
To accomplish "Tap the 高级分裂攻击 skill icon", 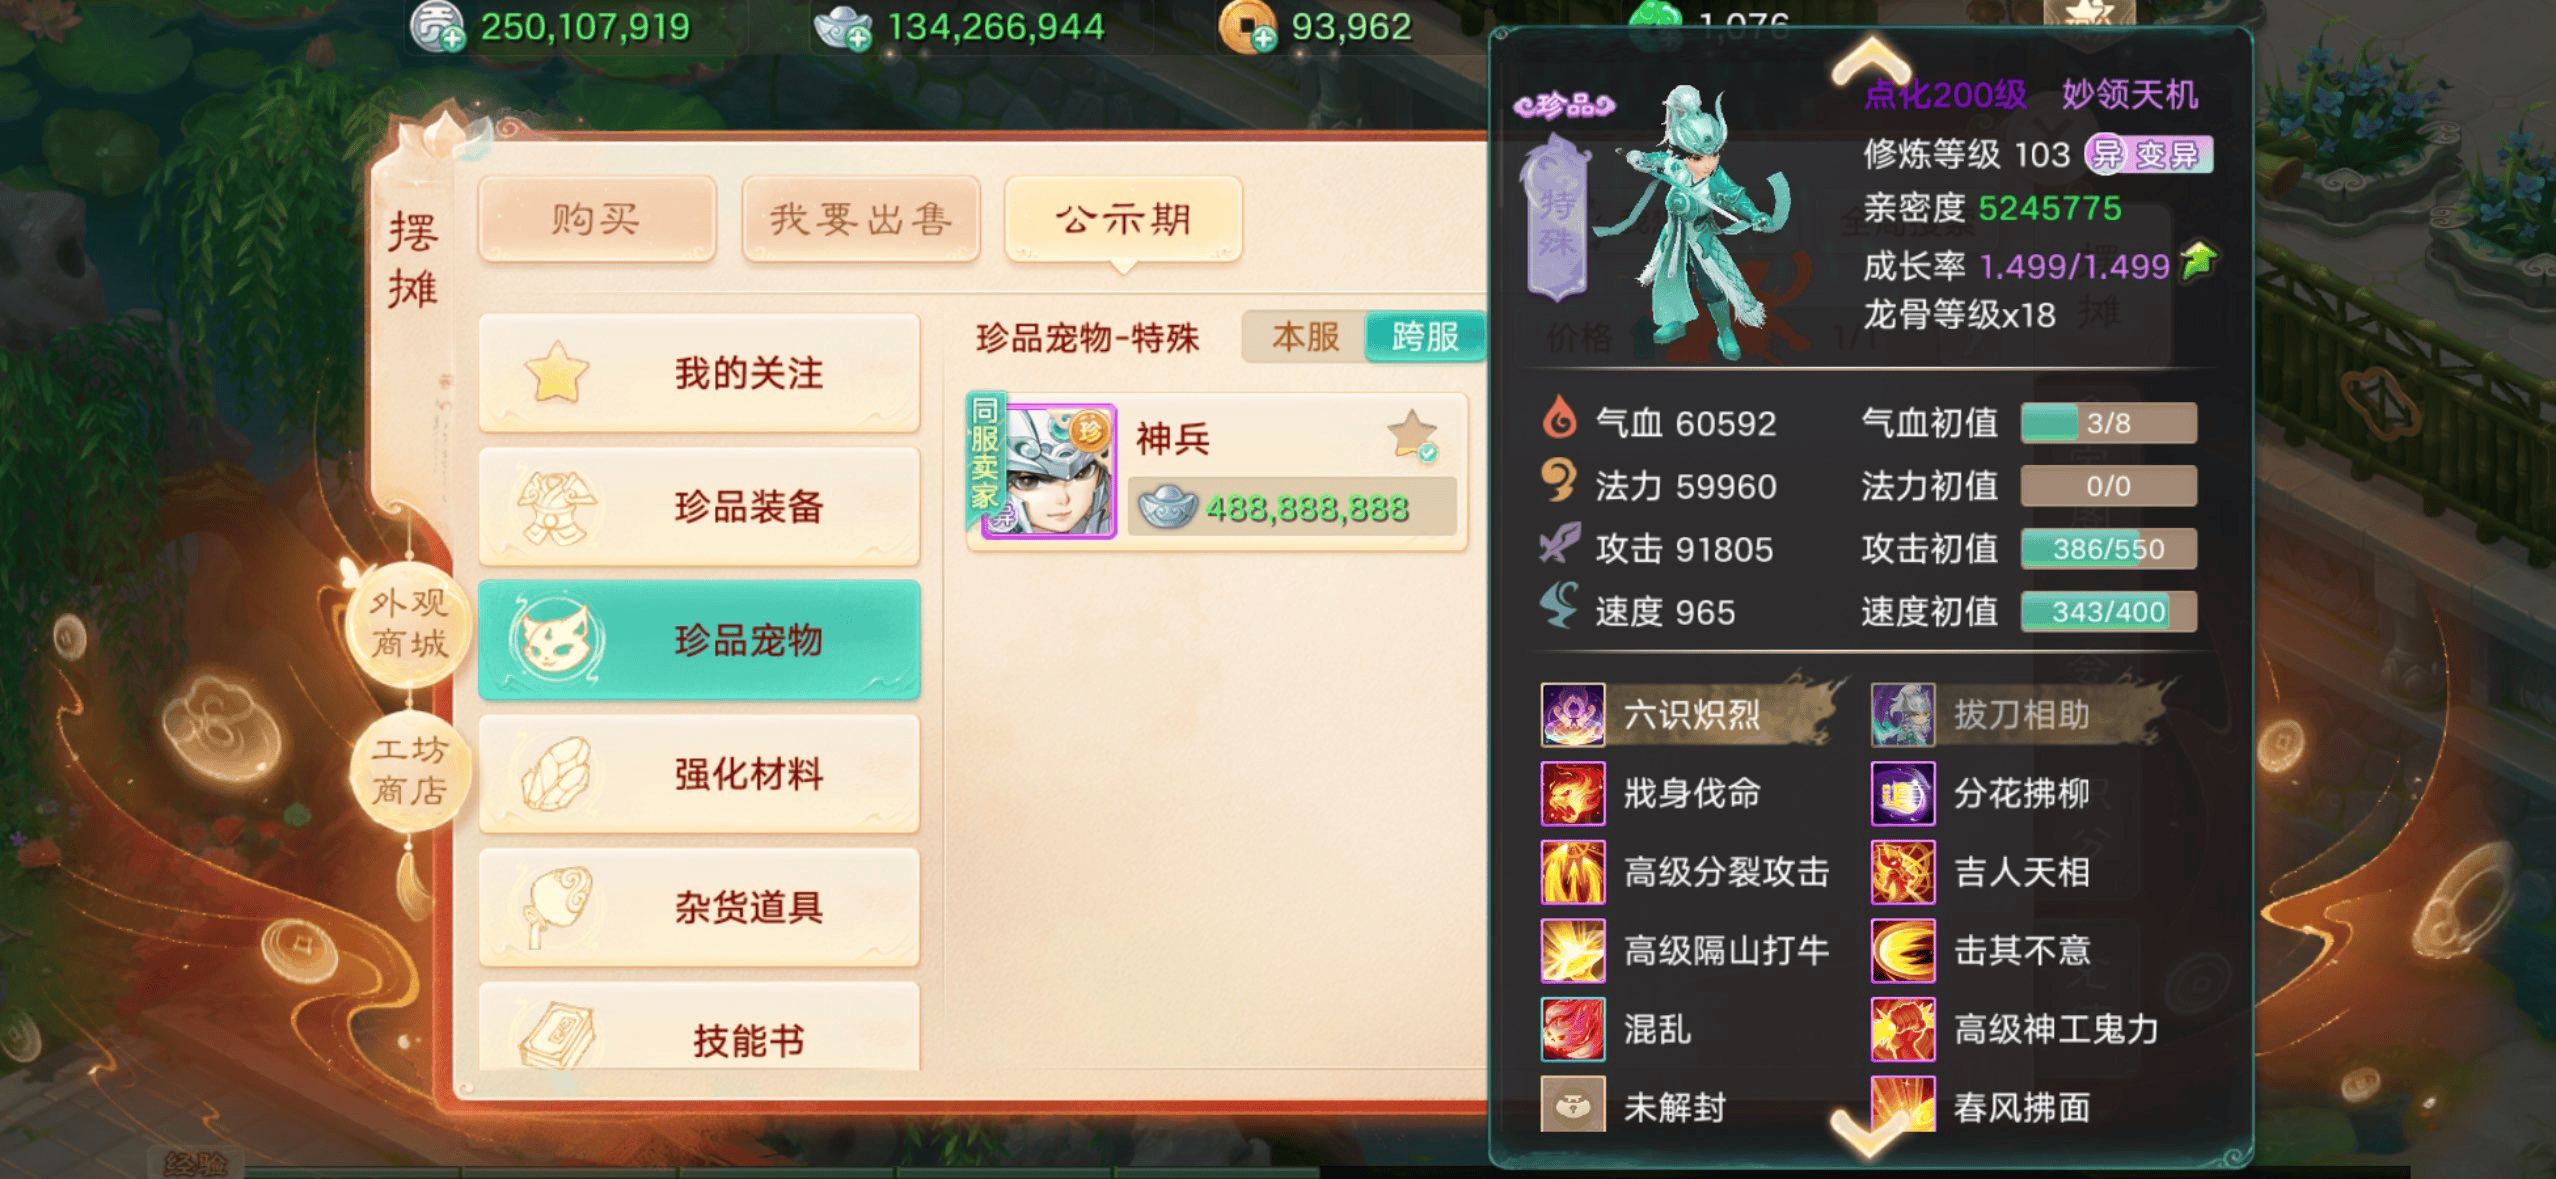I will point(1572,872).
